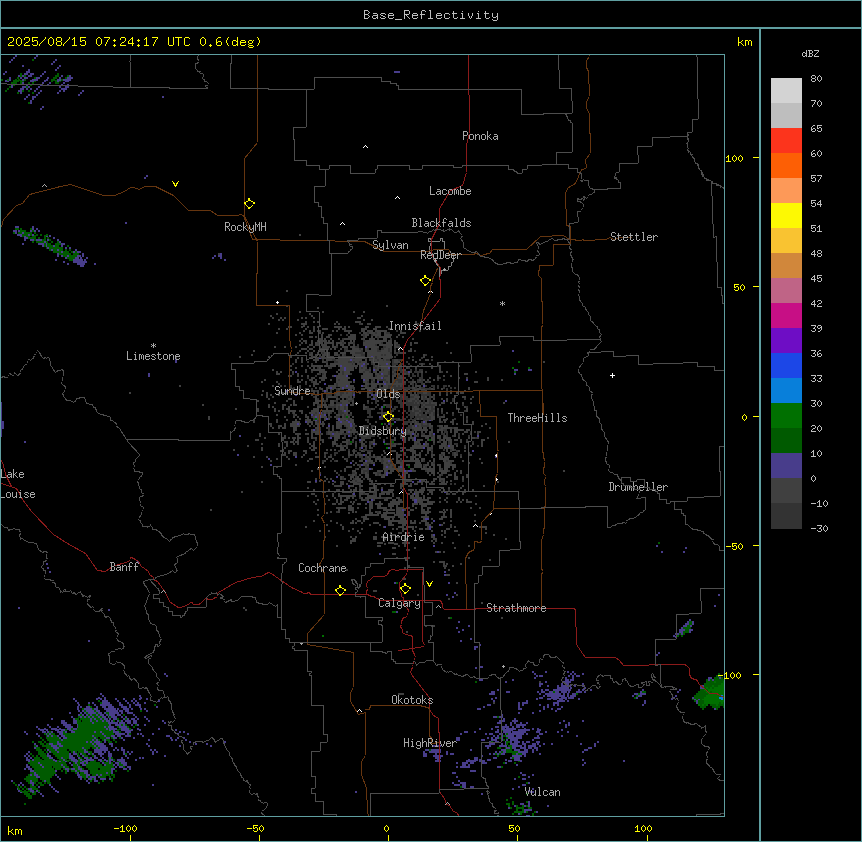Click the x-axis 50 km tick label

click(514, 828)
